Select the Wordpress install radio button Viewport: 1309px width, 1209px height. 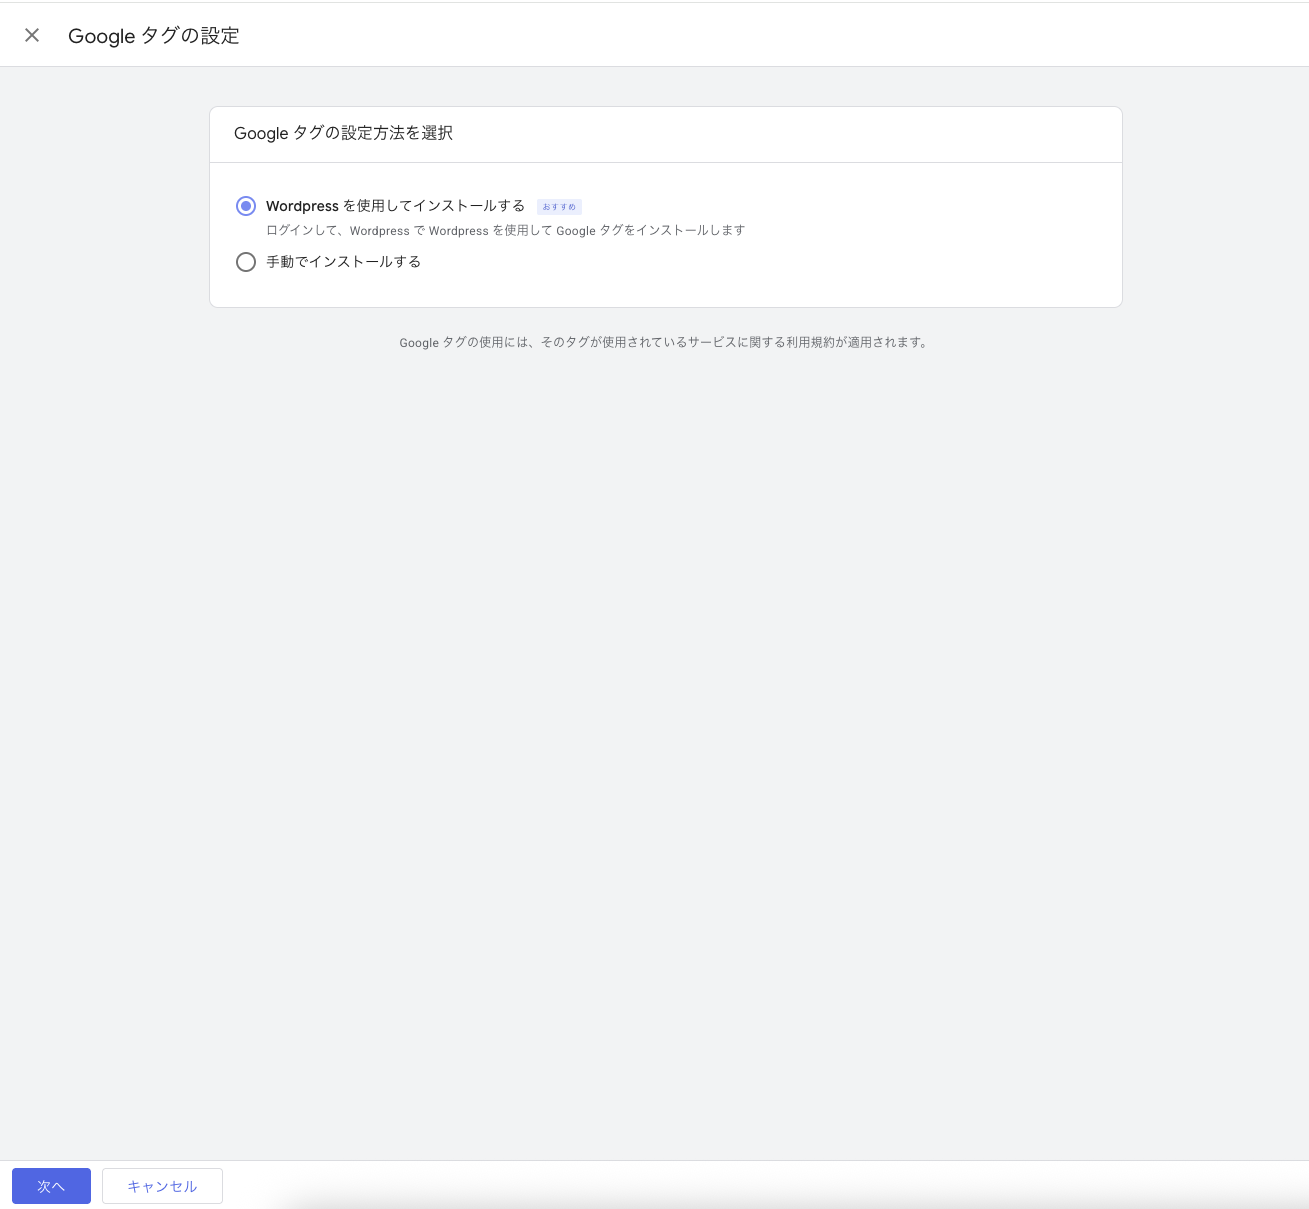pyautogui.click(x=246, y=206)
